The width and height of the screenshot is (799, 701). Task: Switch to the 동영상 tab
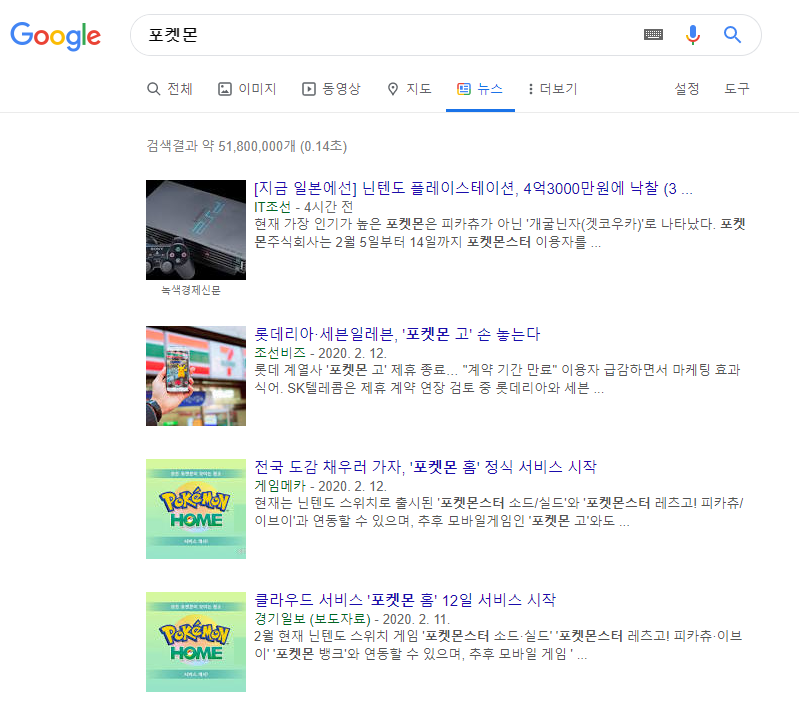pos(331,89)
